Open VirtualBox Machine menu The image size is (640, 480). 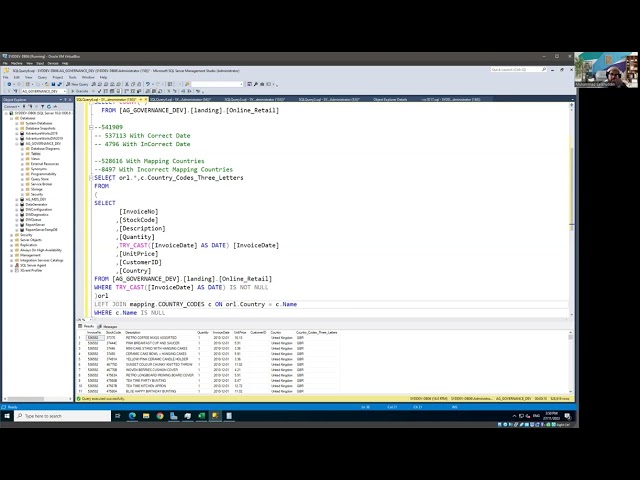(17, 63)
